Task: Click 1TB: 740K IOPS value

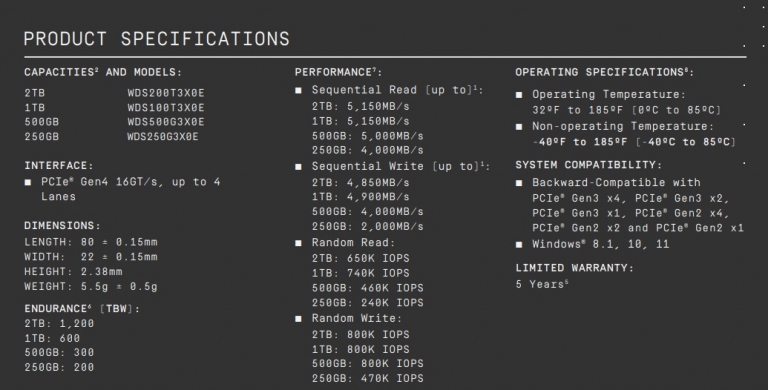Action: pyautogui.click(x=360, y=273)
